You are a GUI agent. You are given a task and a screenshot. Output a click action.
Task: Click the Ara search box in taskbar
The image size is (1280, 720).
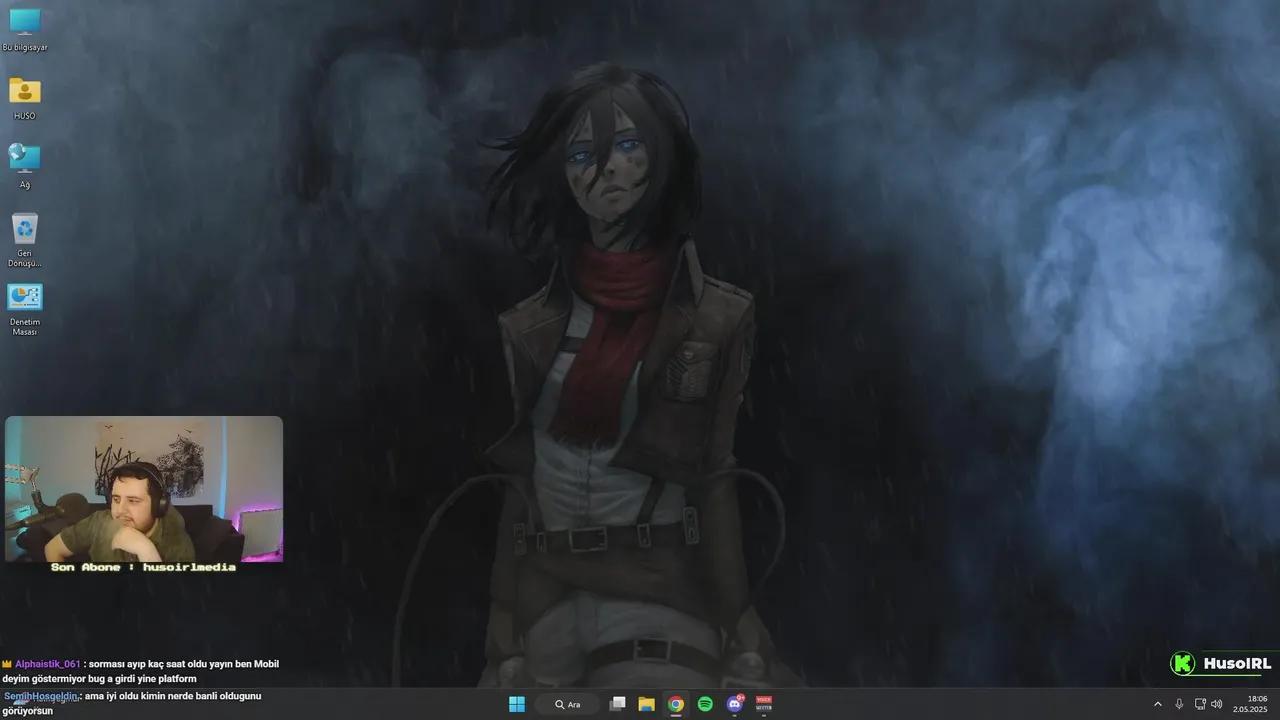point(568,704)
